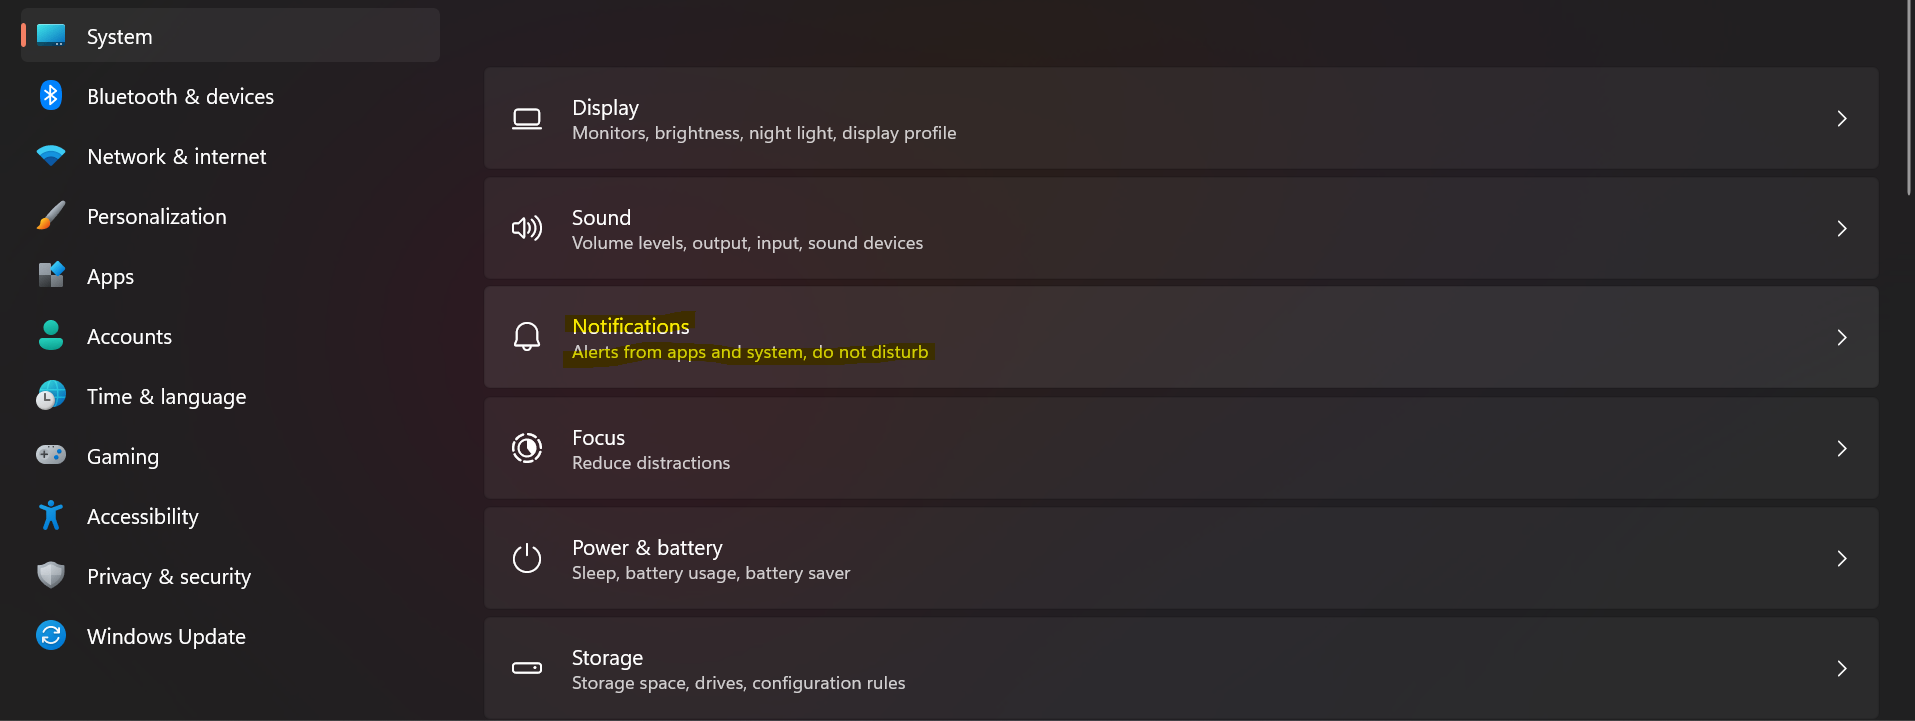Click the Personalization paintbrush icon
The height and width of the screenshot is (721, 1915).
[x=51, y=216]
